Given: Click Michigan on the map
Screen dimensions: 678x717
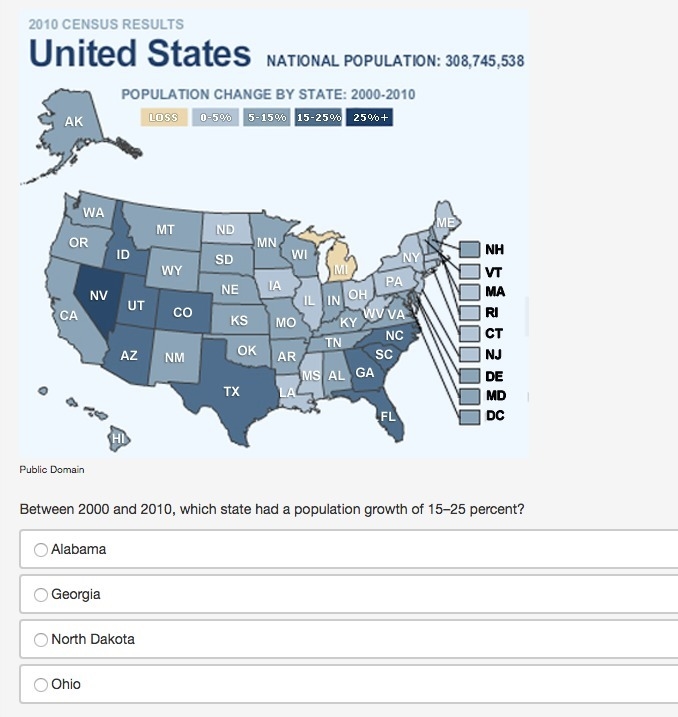Looking at the screenshot, I should (341, 264).
